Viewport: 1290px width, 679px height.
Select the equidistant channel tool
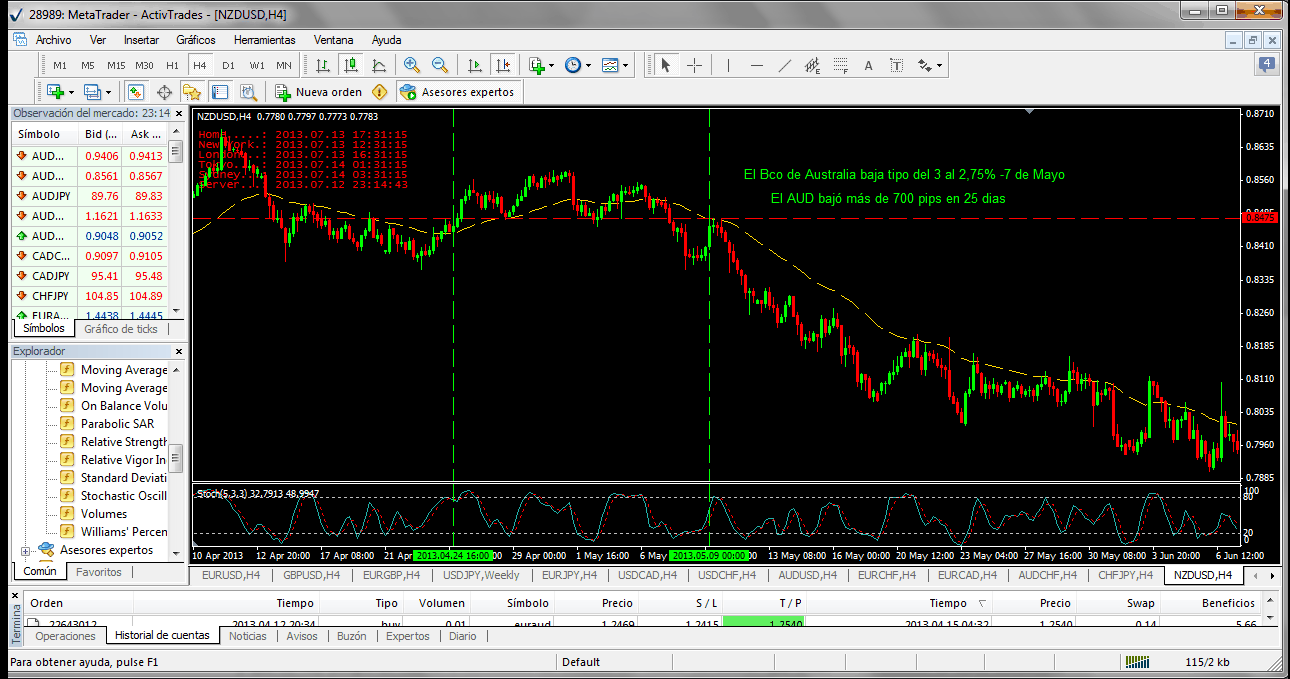(813, 65)
